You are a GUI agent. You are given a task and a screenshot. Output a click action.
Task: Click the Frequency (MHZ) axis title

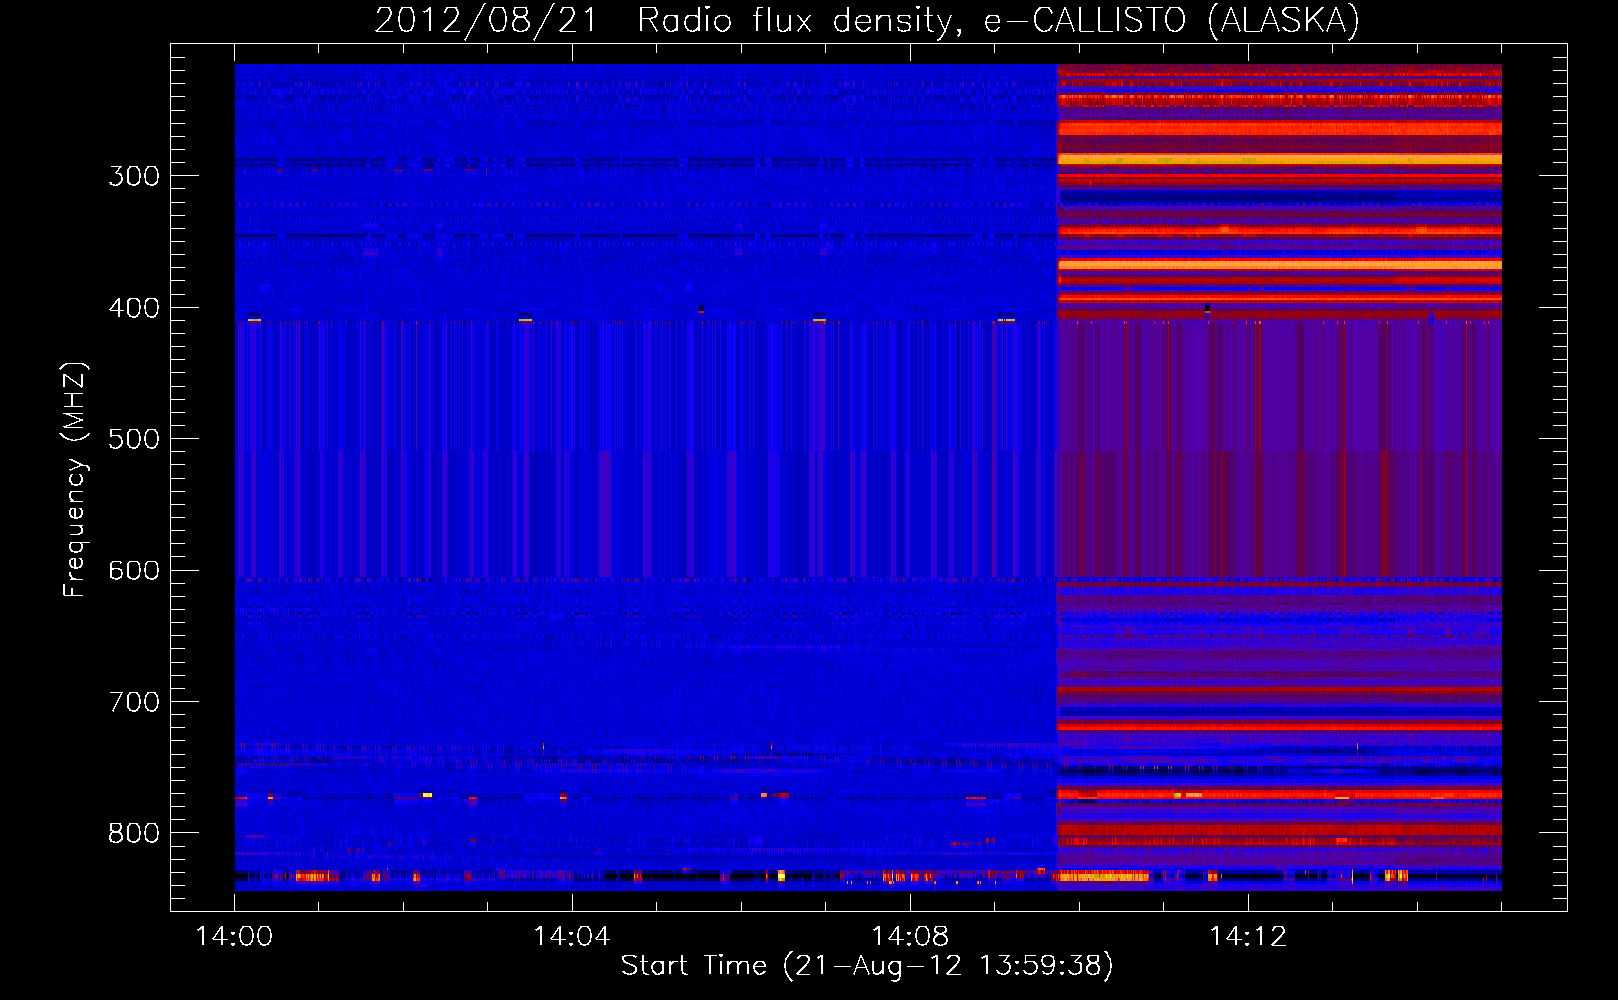(x=75, y=479)
